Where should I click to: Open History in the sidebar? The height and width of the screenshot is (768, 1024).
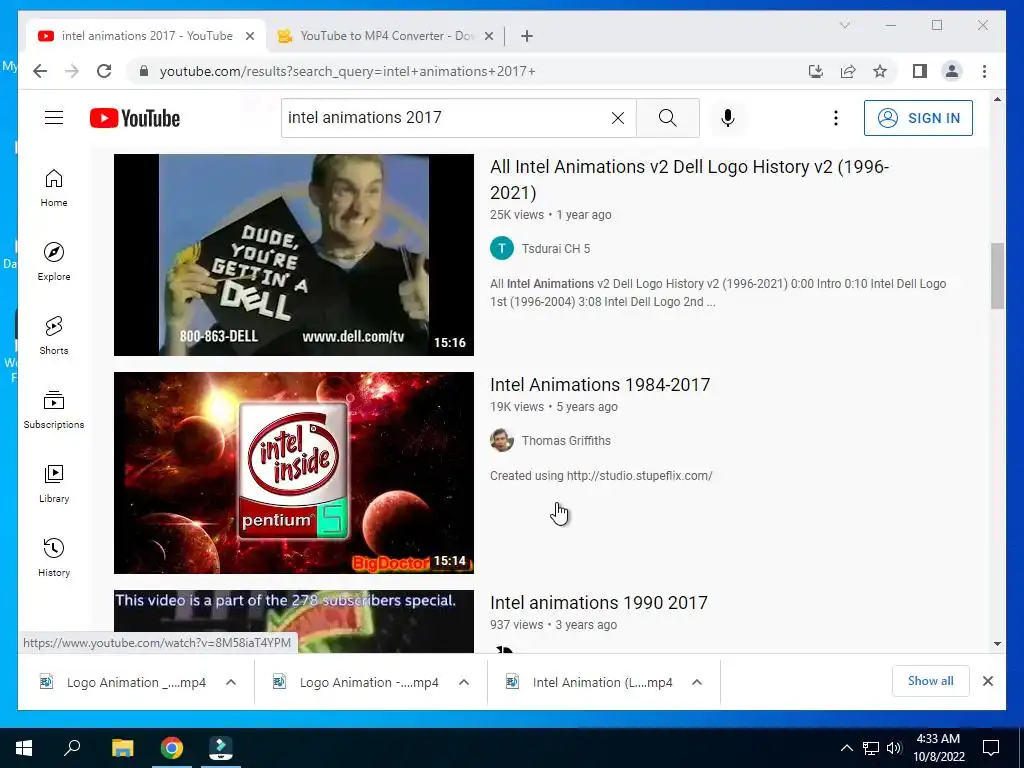(x=54, y=557)
